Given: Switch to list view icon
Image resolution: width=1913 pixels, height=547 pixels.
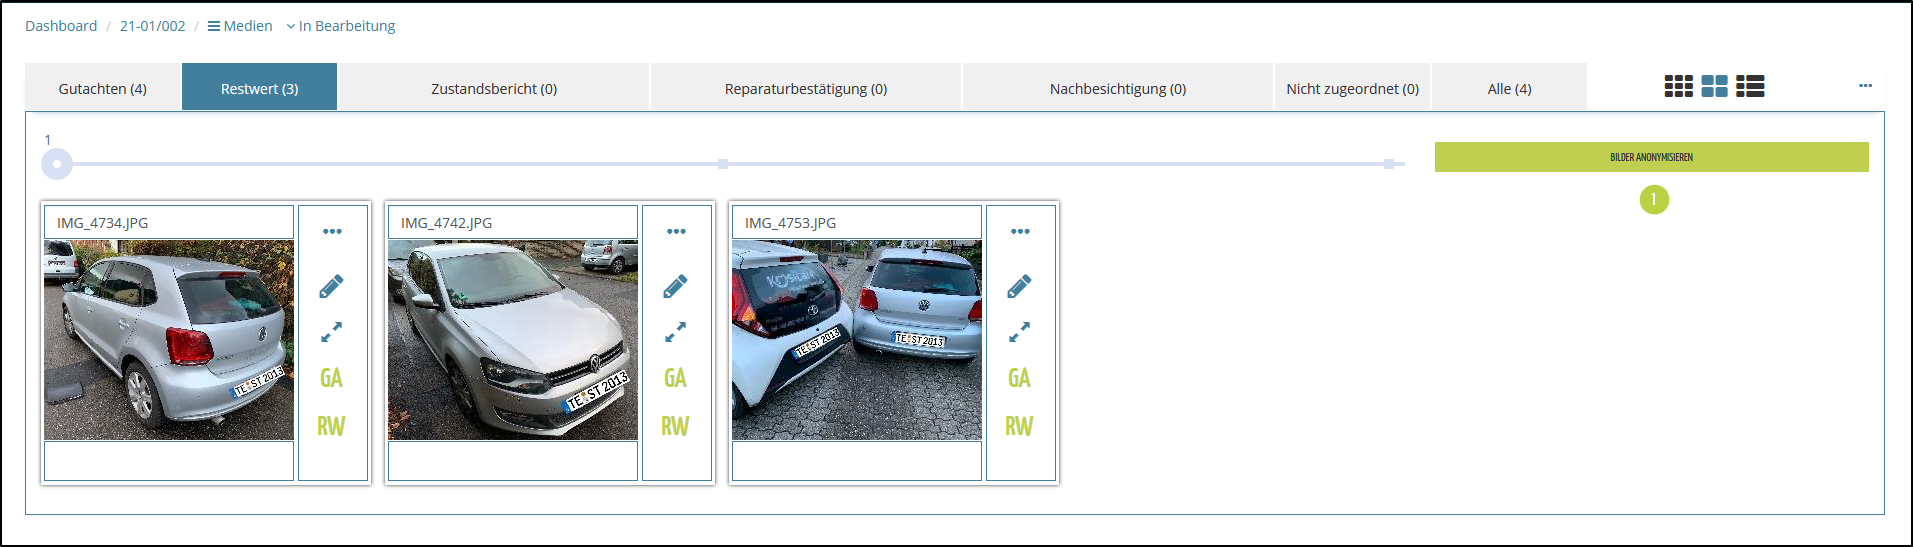Looking at the screenshot, I should (x=1750, y=87).
